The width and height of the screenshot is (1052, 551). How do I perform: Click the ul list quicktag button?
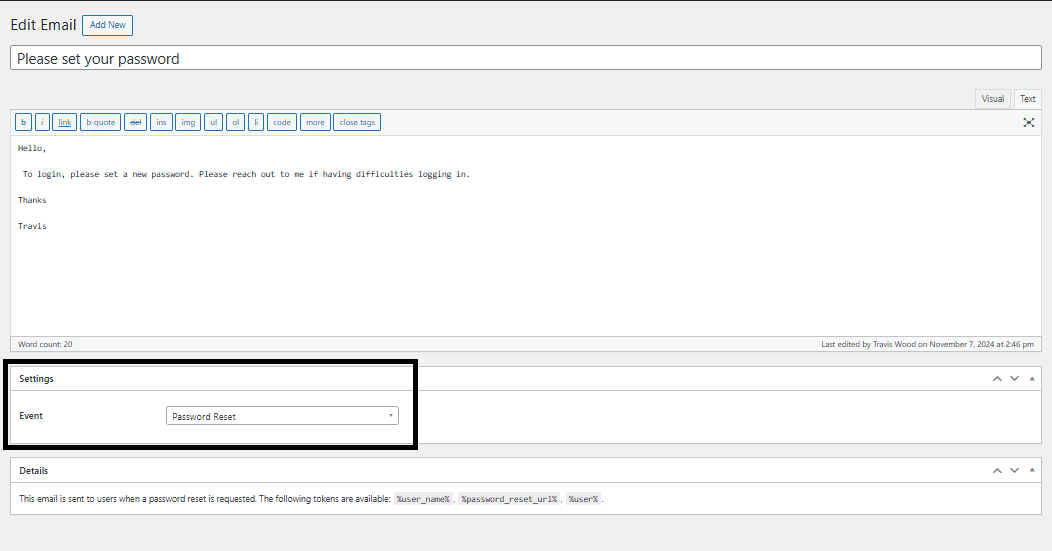tap(213, 122)
